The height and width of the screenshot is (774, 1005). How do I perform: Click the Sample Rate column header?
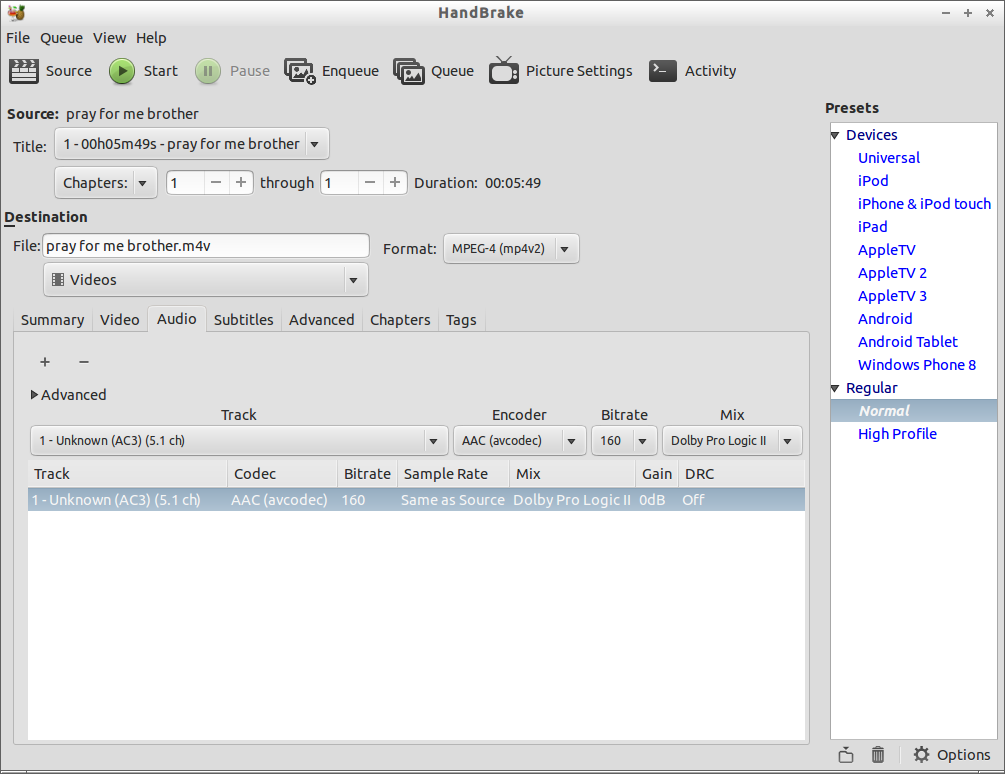pyautogui.click(x=454, y=474)
